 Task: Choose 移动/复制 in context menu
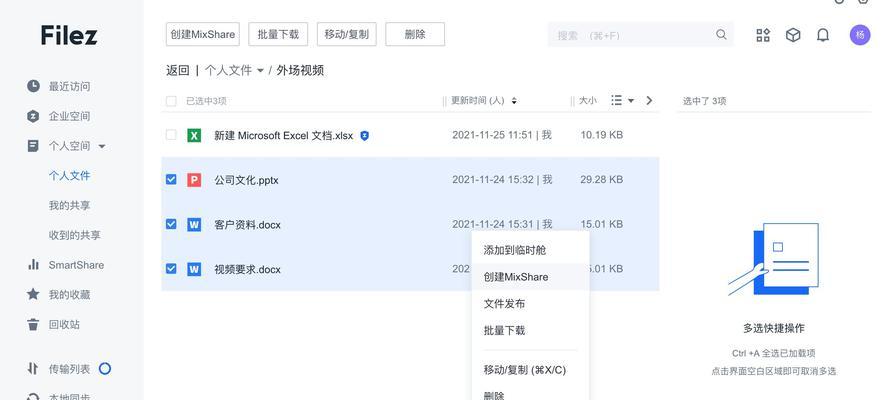pyautogui.click(x=530, y=370)
